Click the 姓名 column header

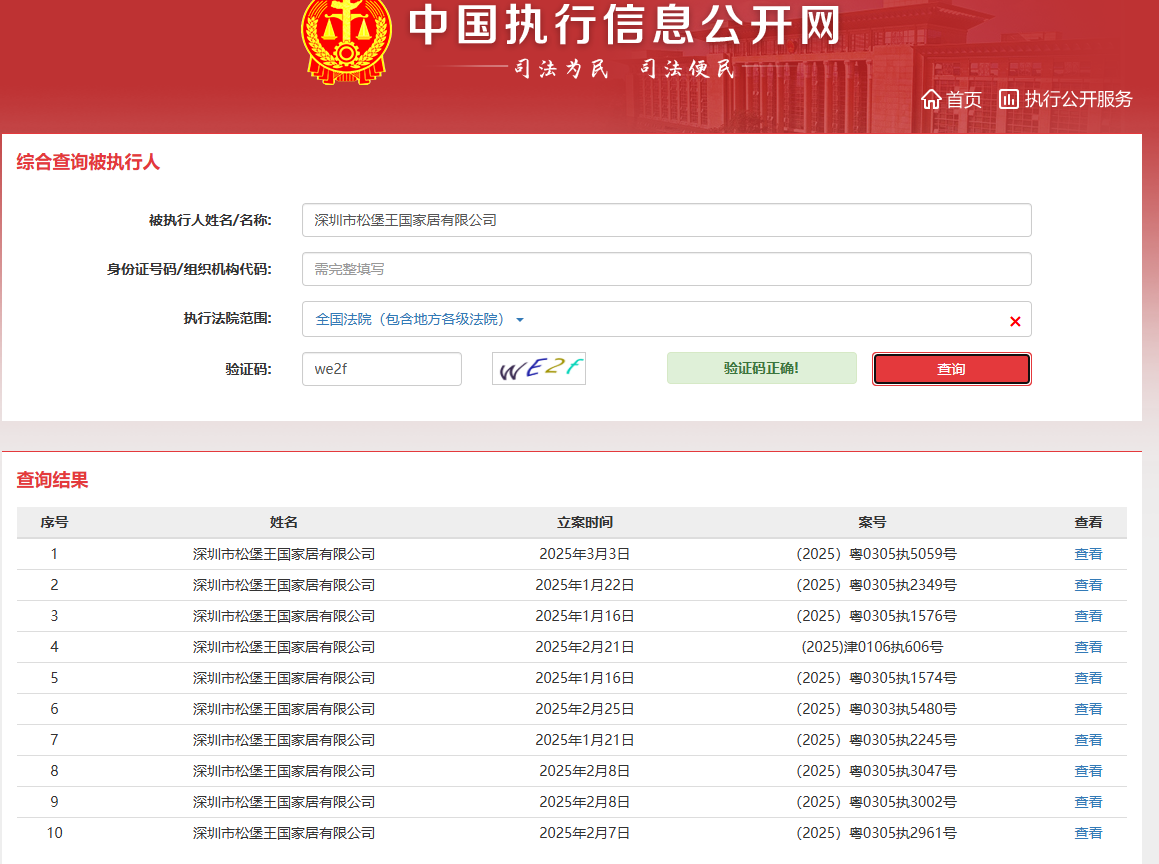pos(284,523)
